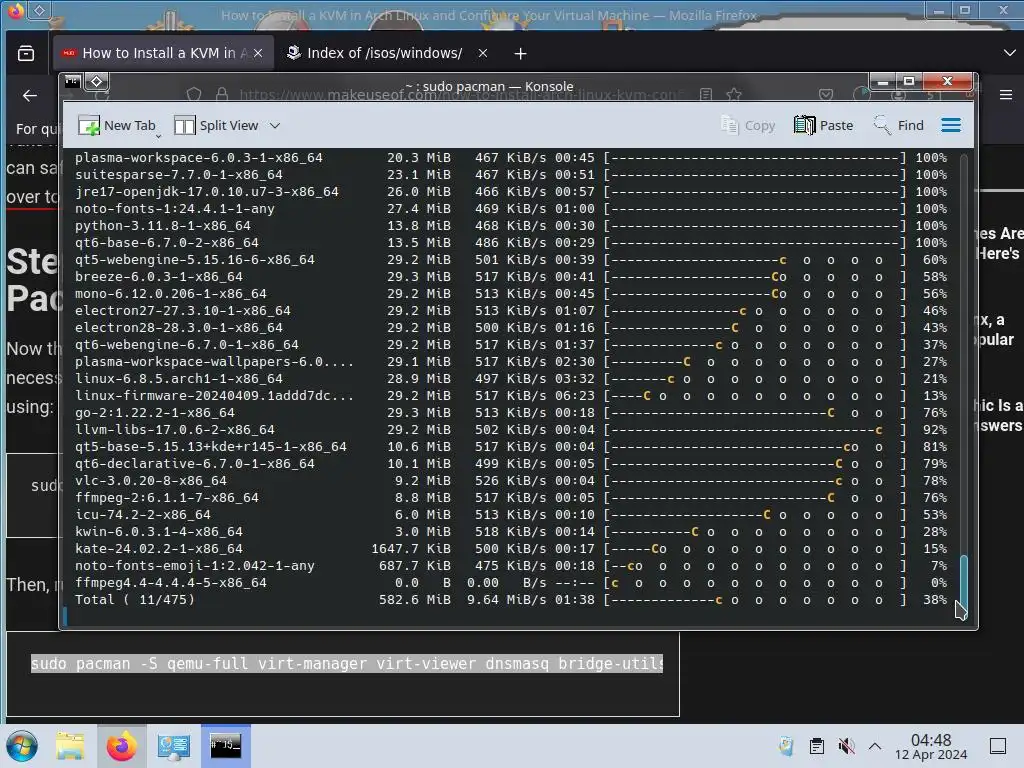Screen dimensions: 1024x768
Task: Click the linux-firmware download progress bar
Action: (755, 396)
